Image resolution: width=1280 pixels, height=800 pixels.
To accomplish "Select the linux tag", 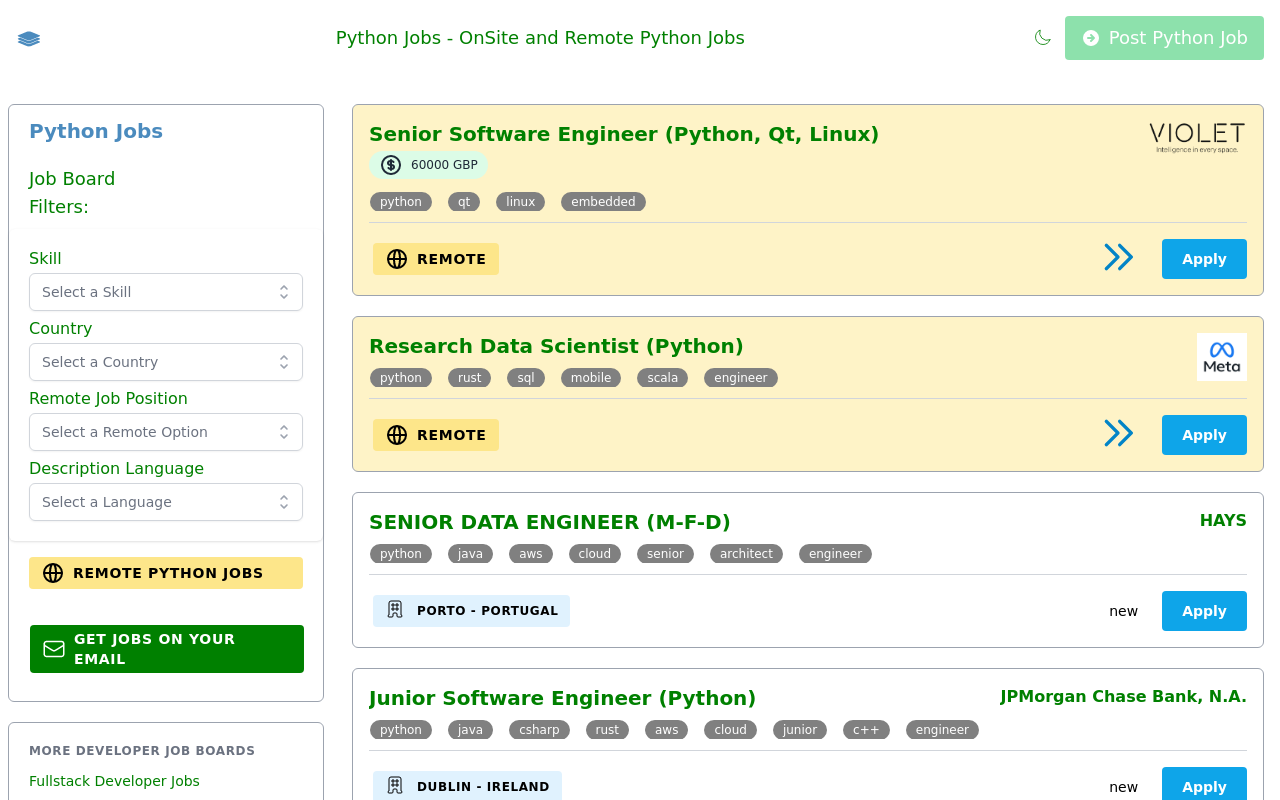I will (x=520, y=202).
